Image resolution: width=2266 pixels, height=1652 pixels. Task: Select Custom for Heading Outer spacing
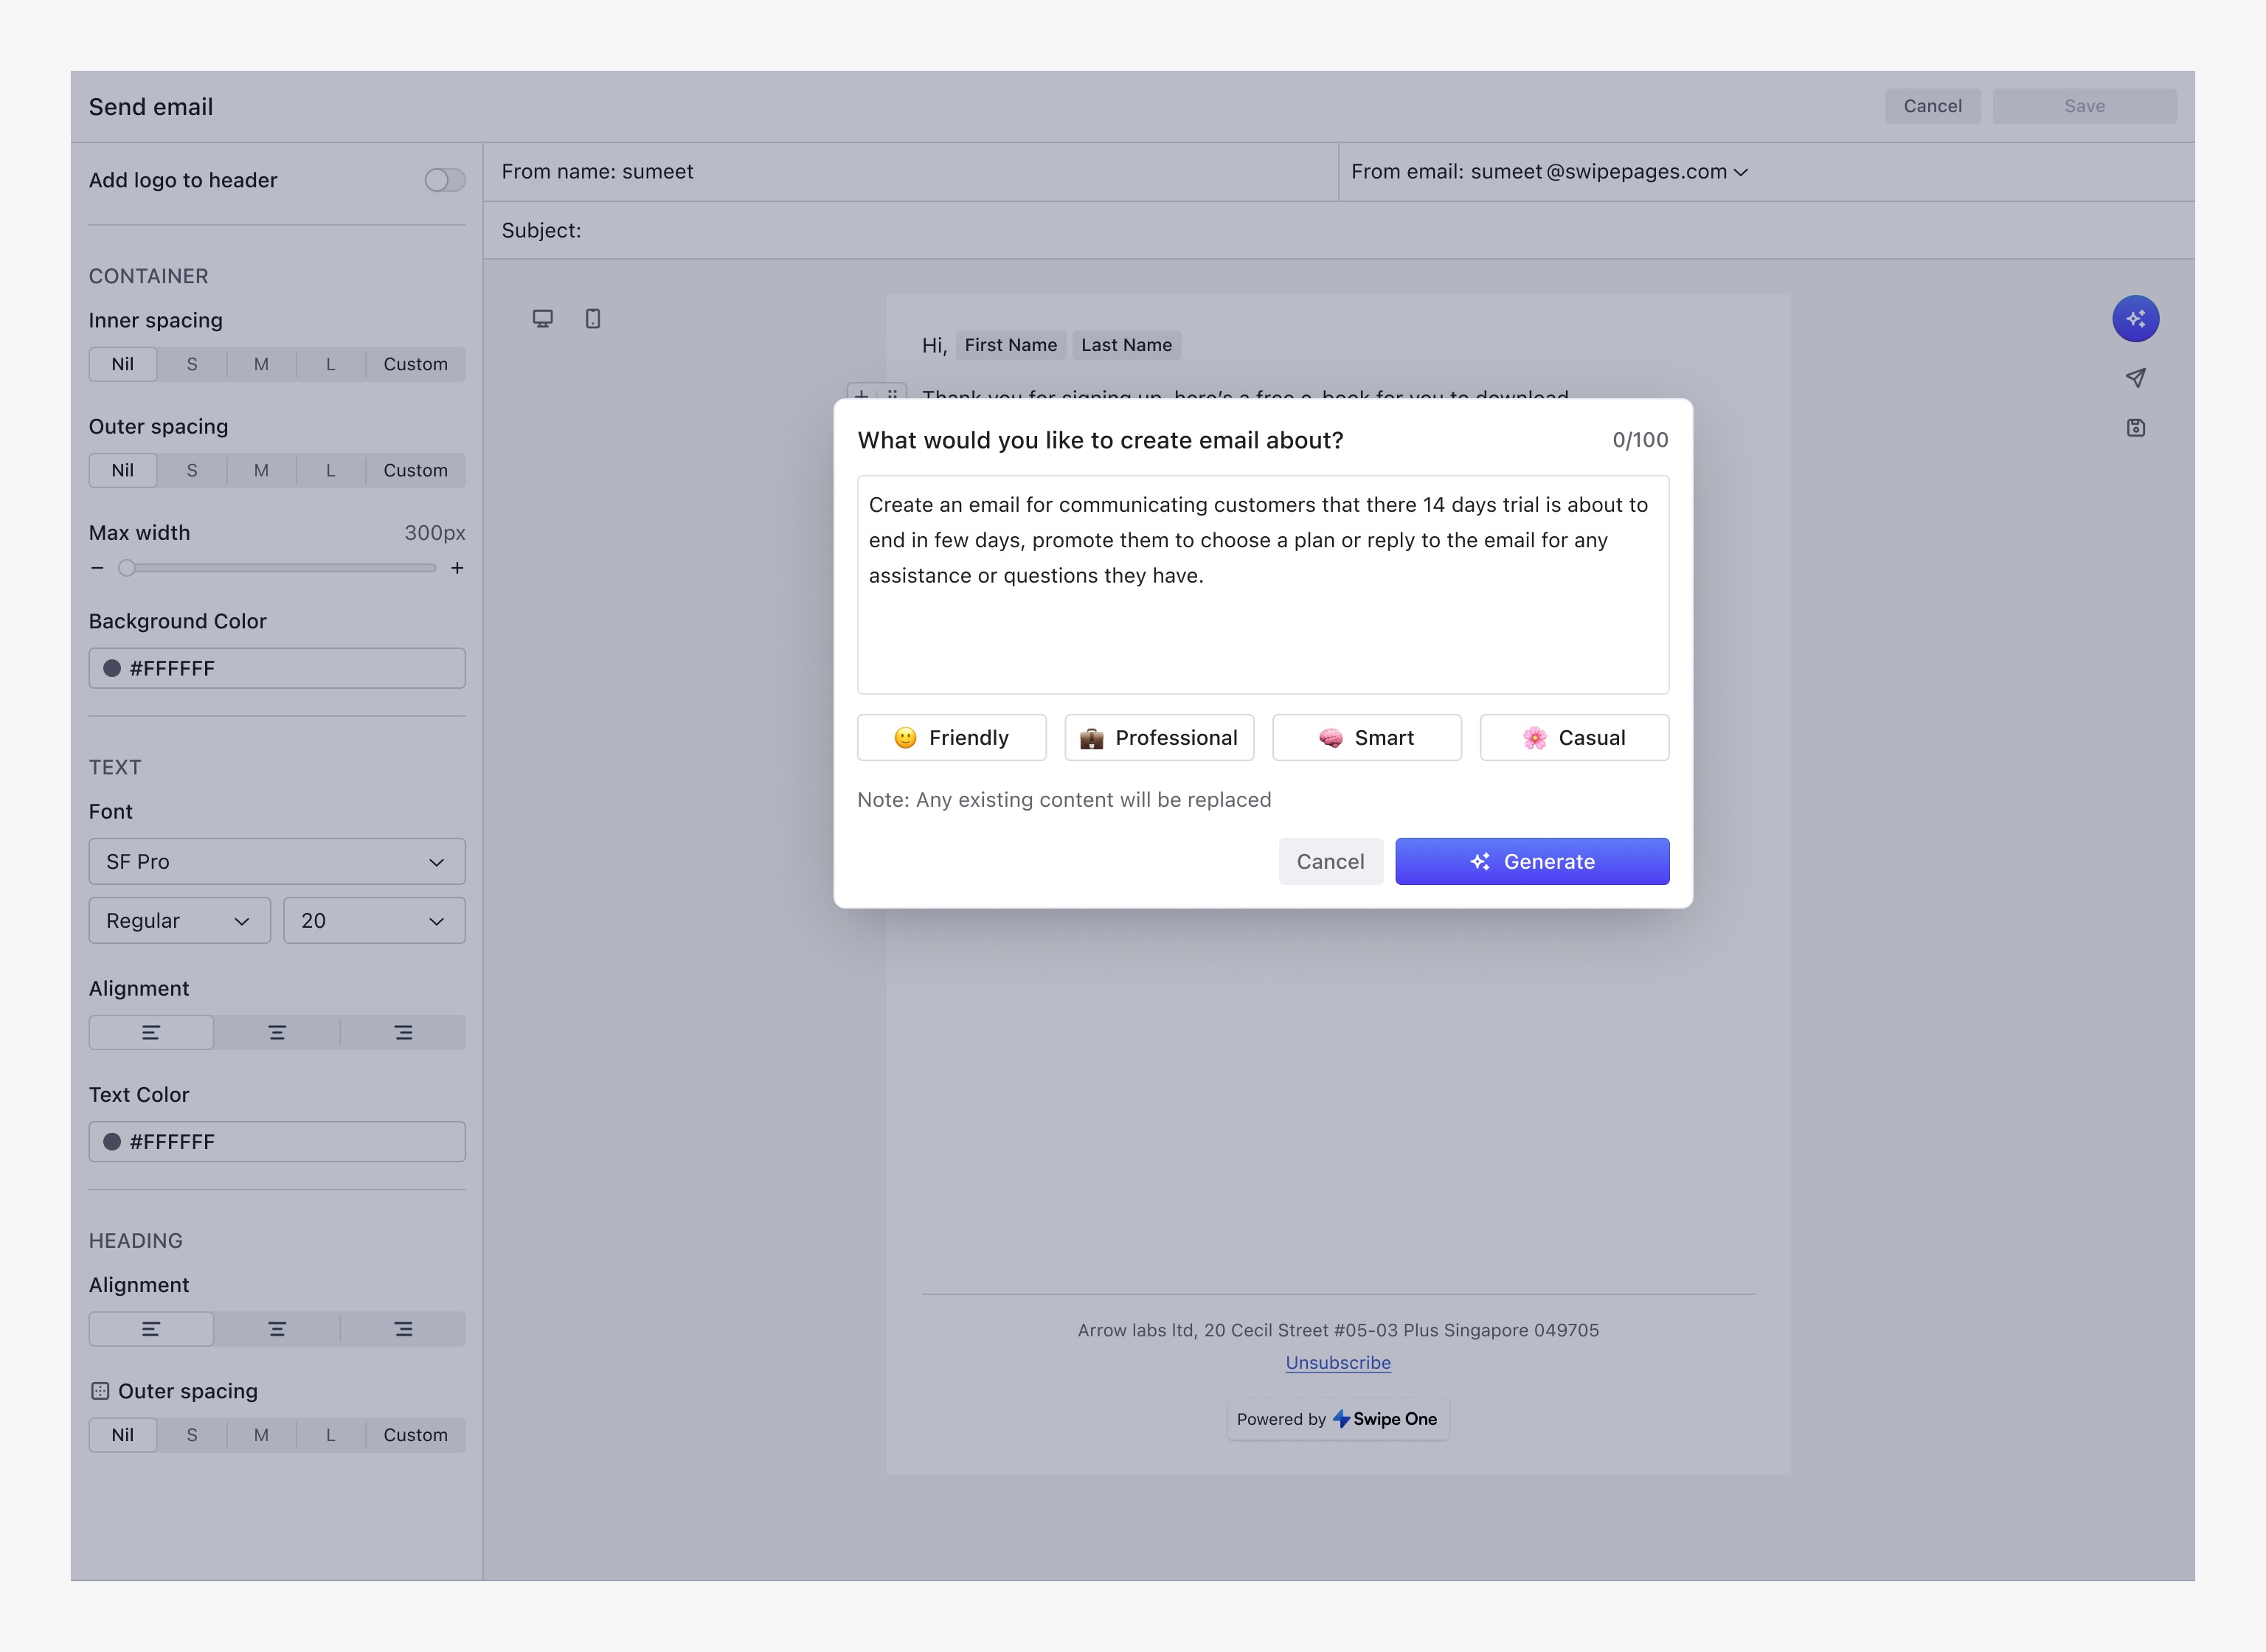[415, 1435]
